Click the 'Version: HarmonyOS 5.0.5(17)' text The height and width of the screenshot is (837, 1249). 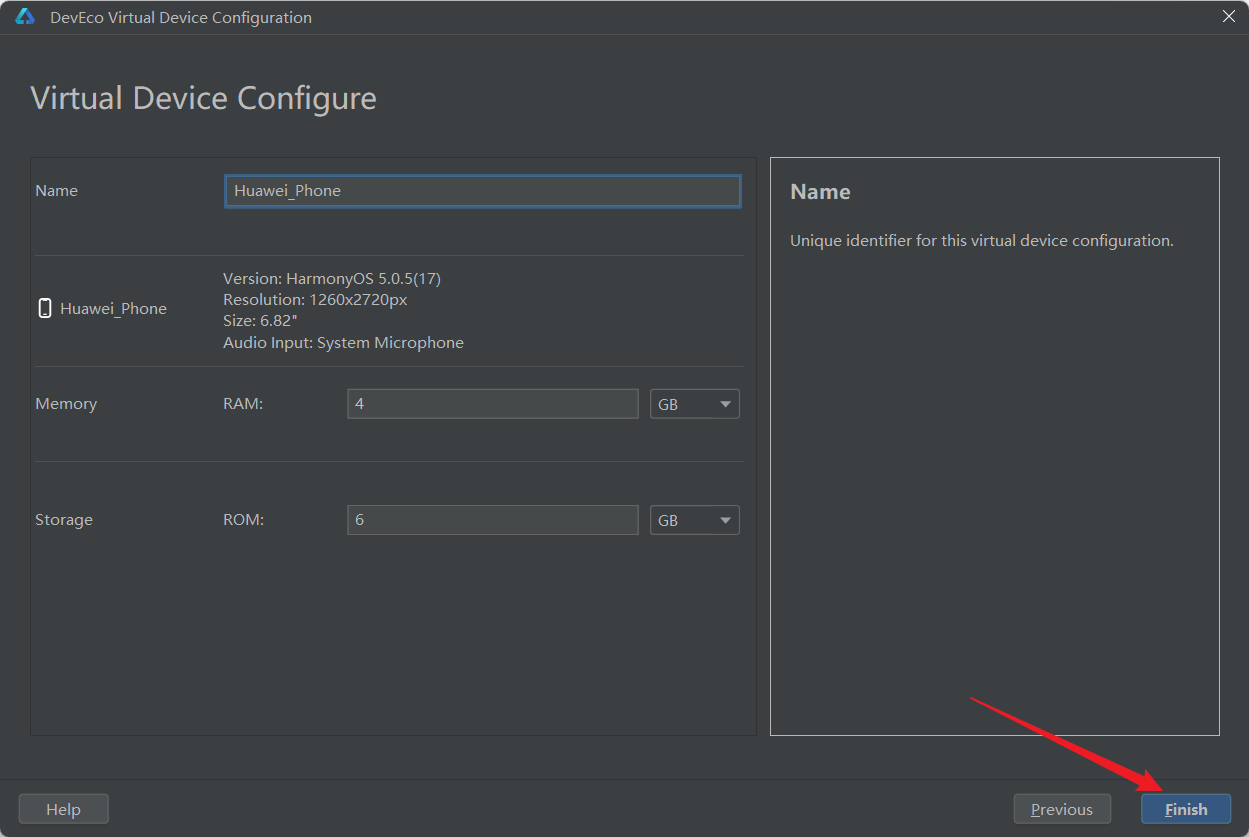[332, 279]
